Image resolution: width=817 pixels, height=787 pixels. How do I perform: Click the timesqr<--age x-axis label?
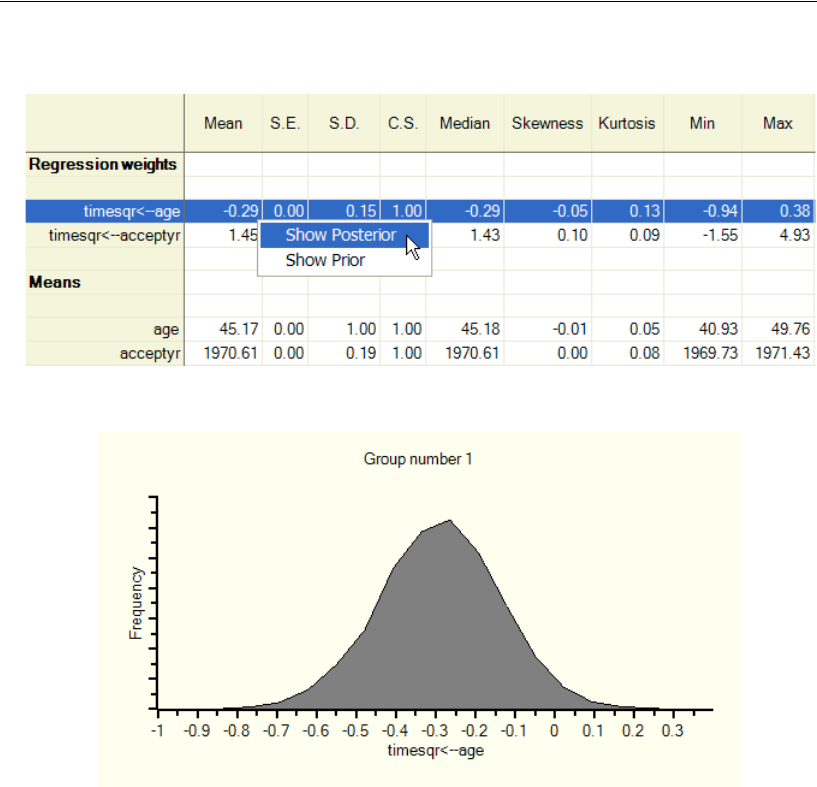(x=436, y=751)
